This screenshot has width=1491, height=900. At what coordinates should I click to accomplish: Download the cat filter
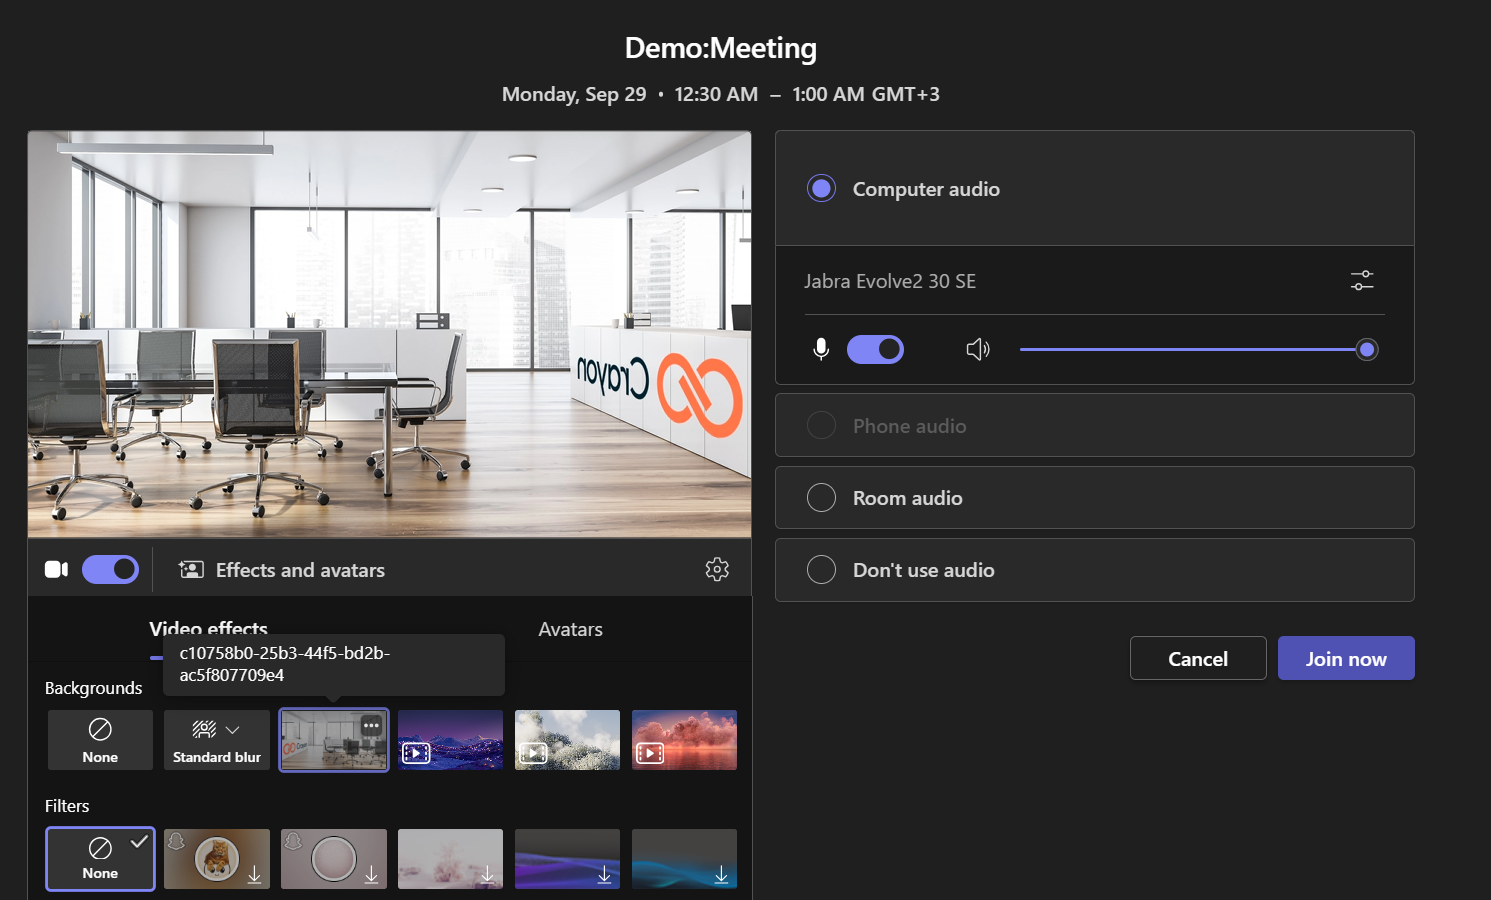pos(254,875)
